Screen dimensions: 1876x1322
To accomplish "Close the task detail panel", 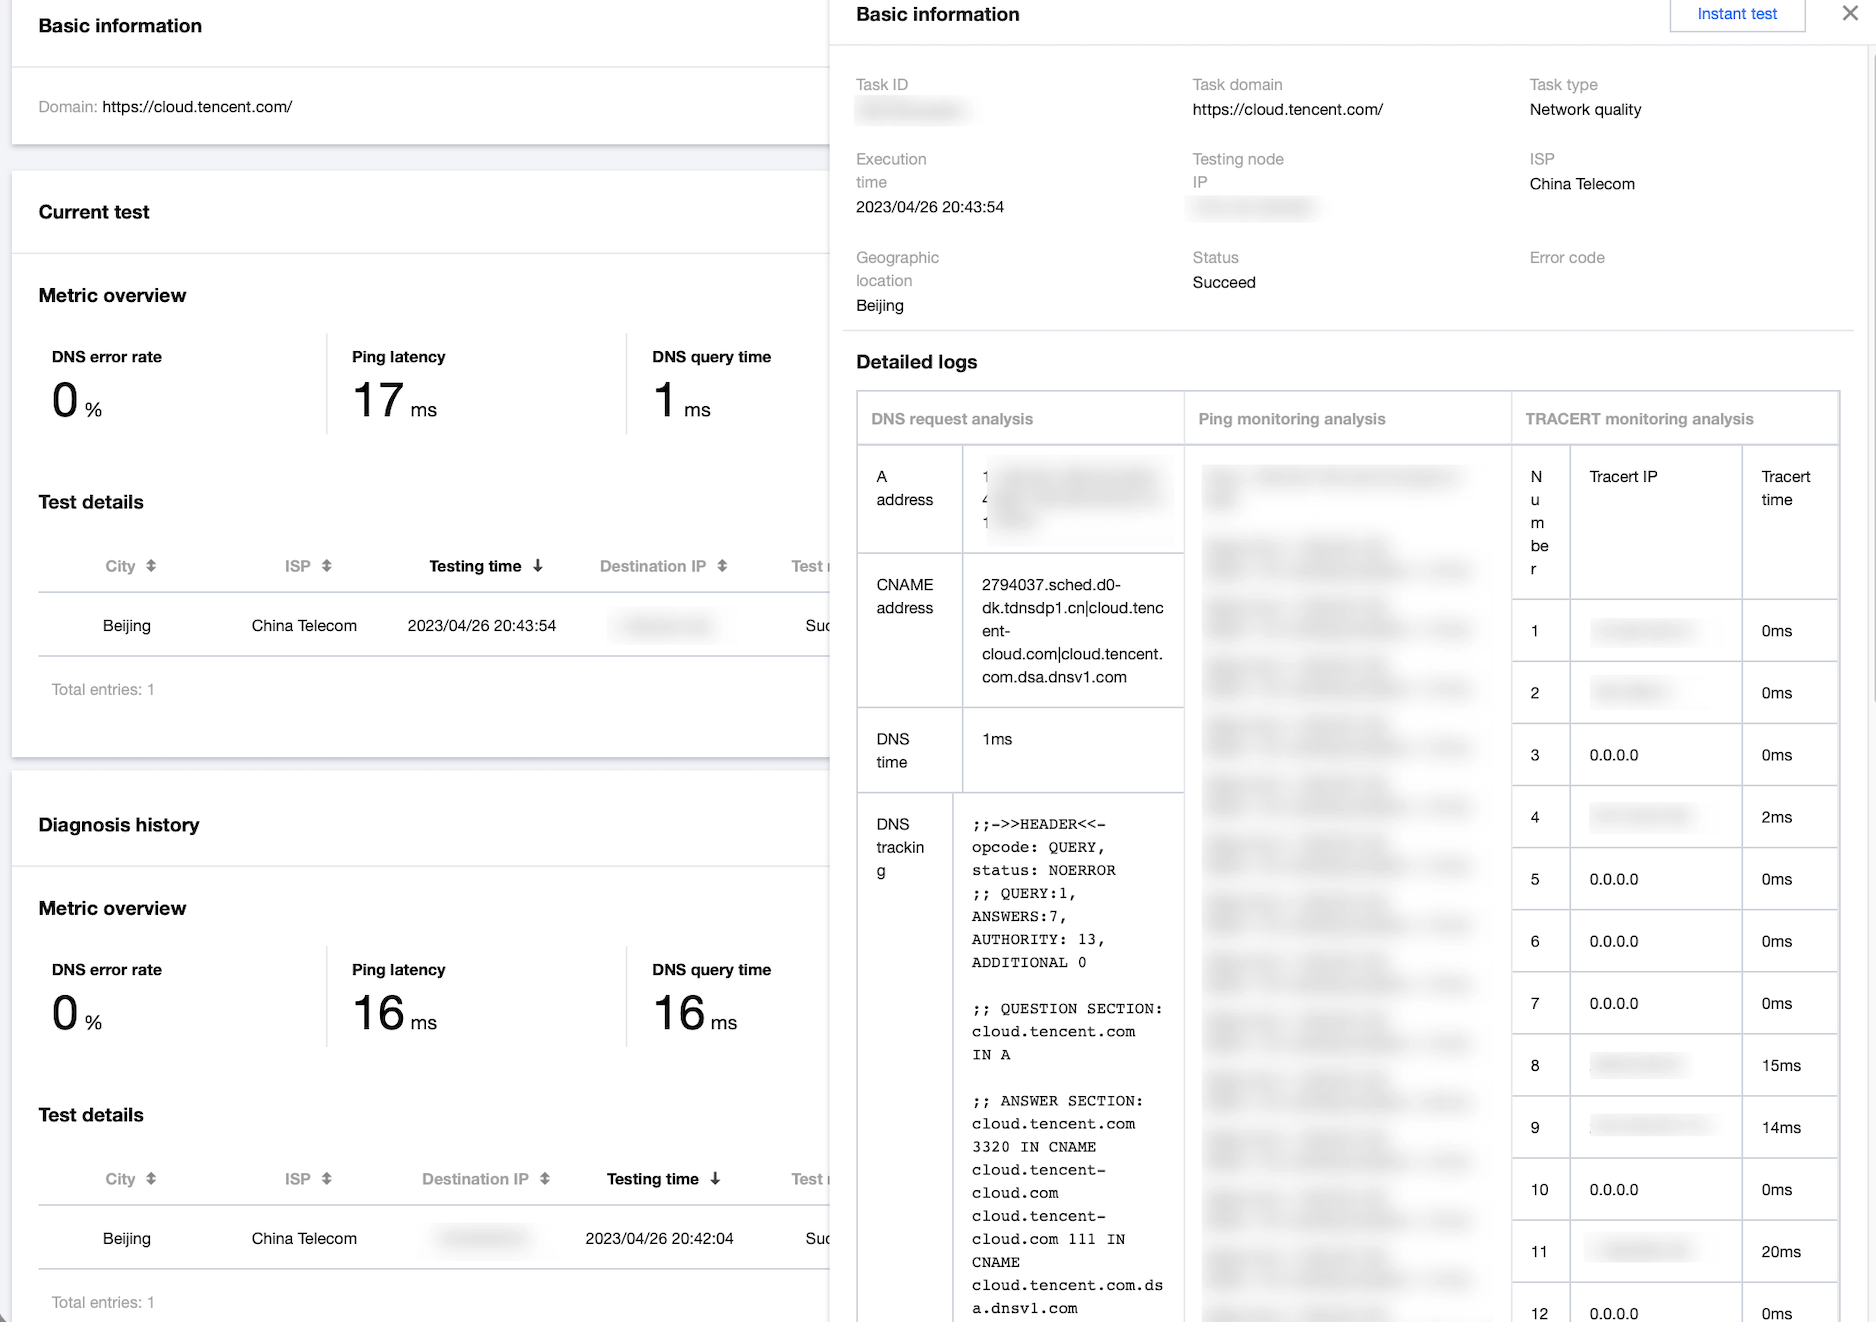I will coord(1850,13).
